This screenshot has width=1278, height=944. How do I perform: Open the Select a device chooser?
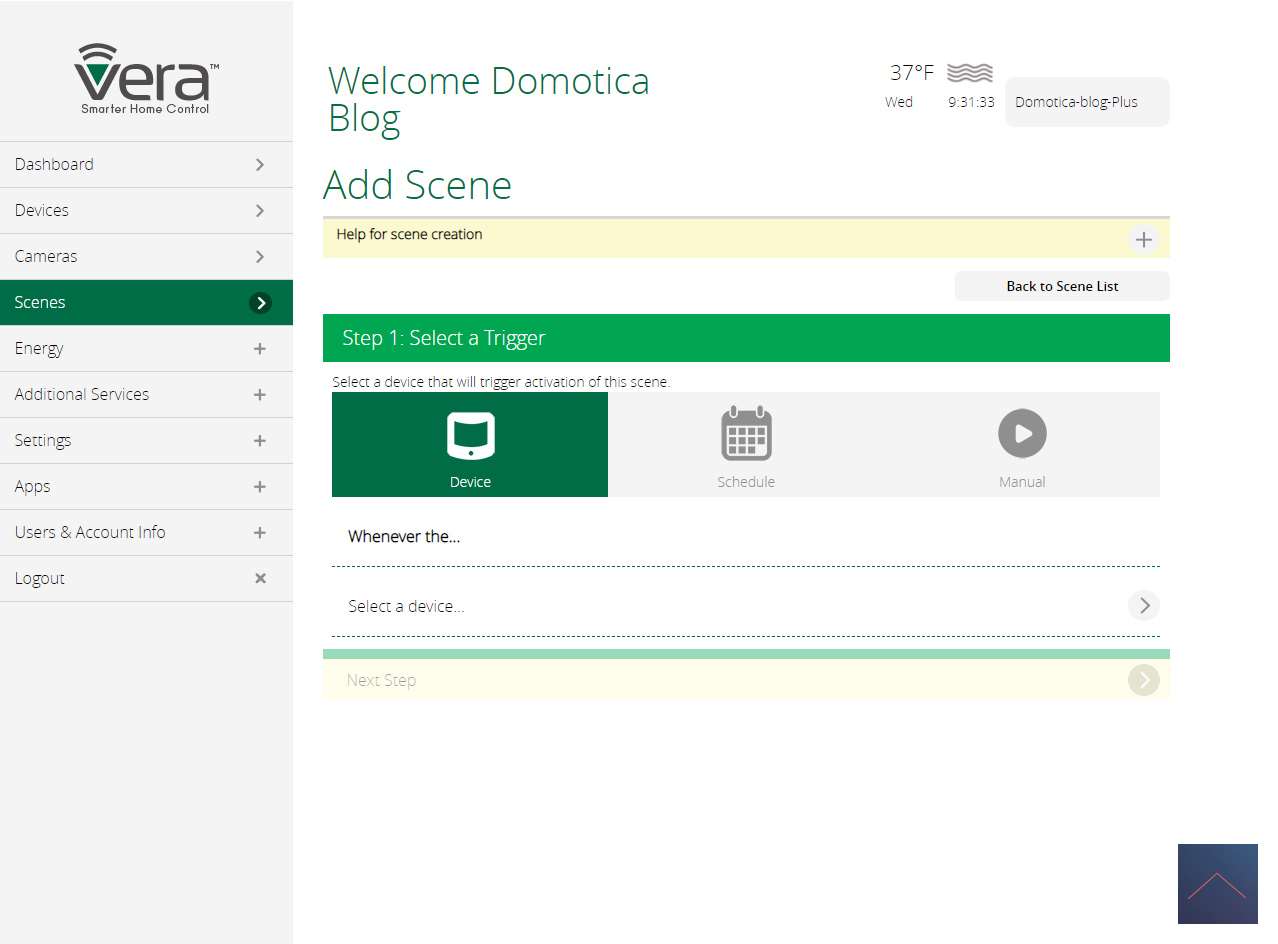coord(1143,606)
